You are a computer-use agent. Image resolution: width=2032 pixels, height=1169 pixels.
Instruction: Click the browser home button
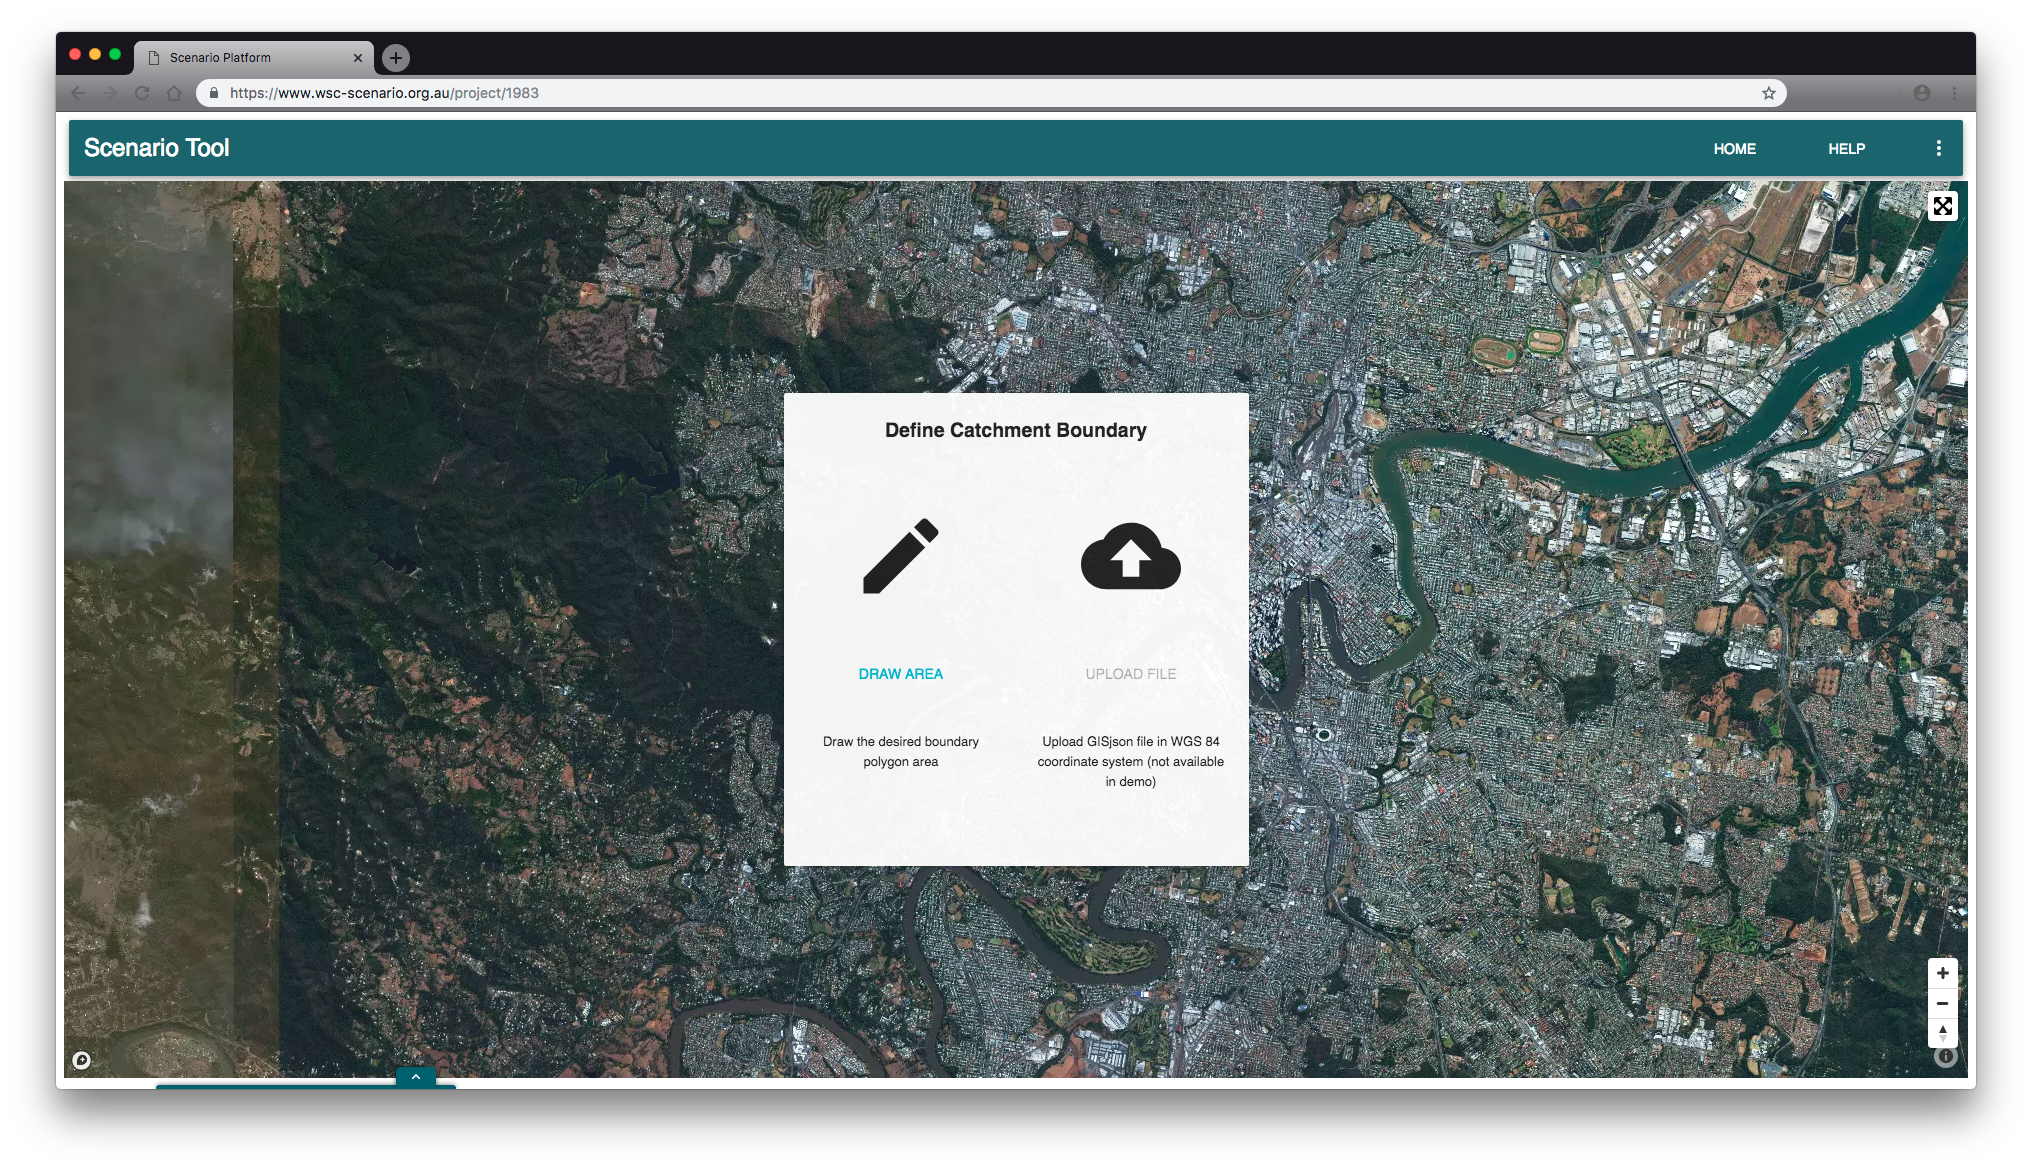174,93
